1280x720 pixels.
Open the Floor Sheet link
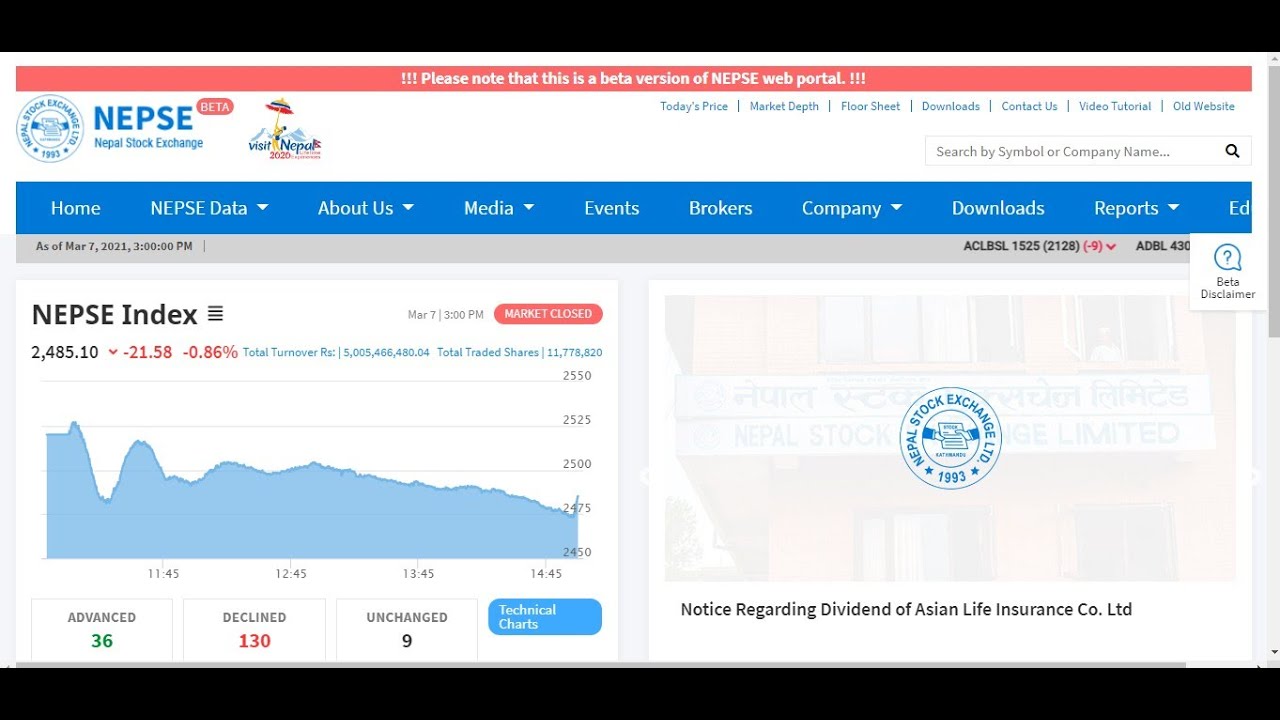coord(871,106)
